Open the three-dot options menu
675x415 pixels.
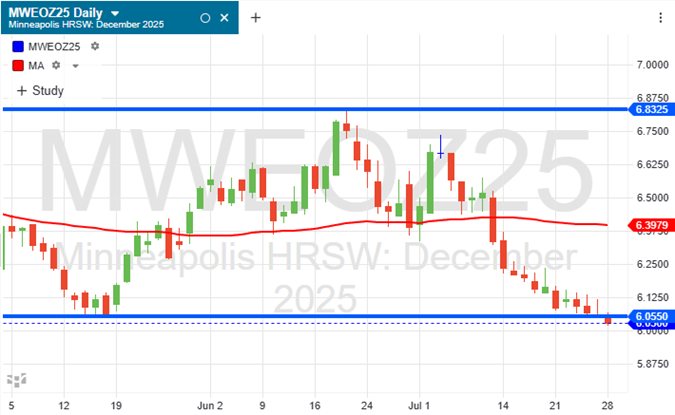[660, 18]
